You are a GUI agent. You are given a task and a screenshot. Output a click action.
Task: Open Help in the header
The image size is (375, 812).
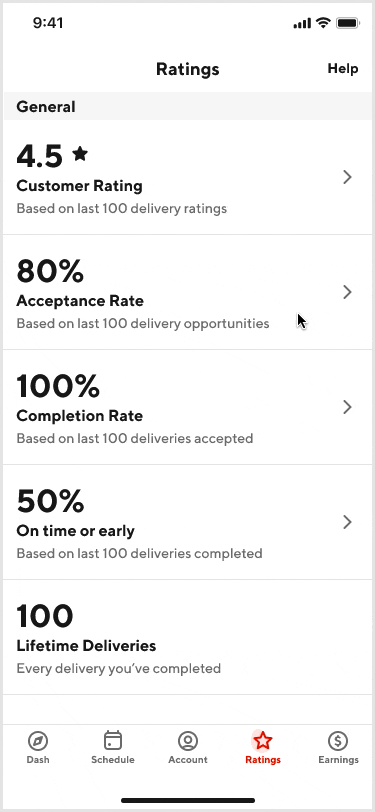pos(342,68)
